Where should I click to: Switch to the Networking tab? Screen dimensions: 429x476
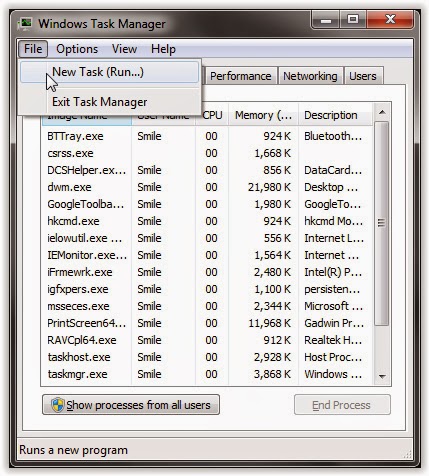coord(310,76)
